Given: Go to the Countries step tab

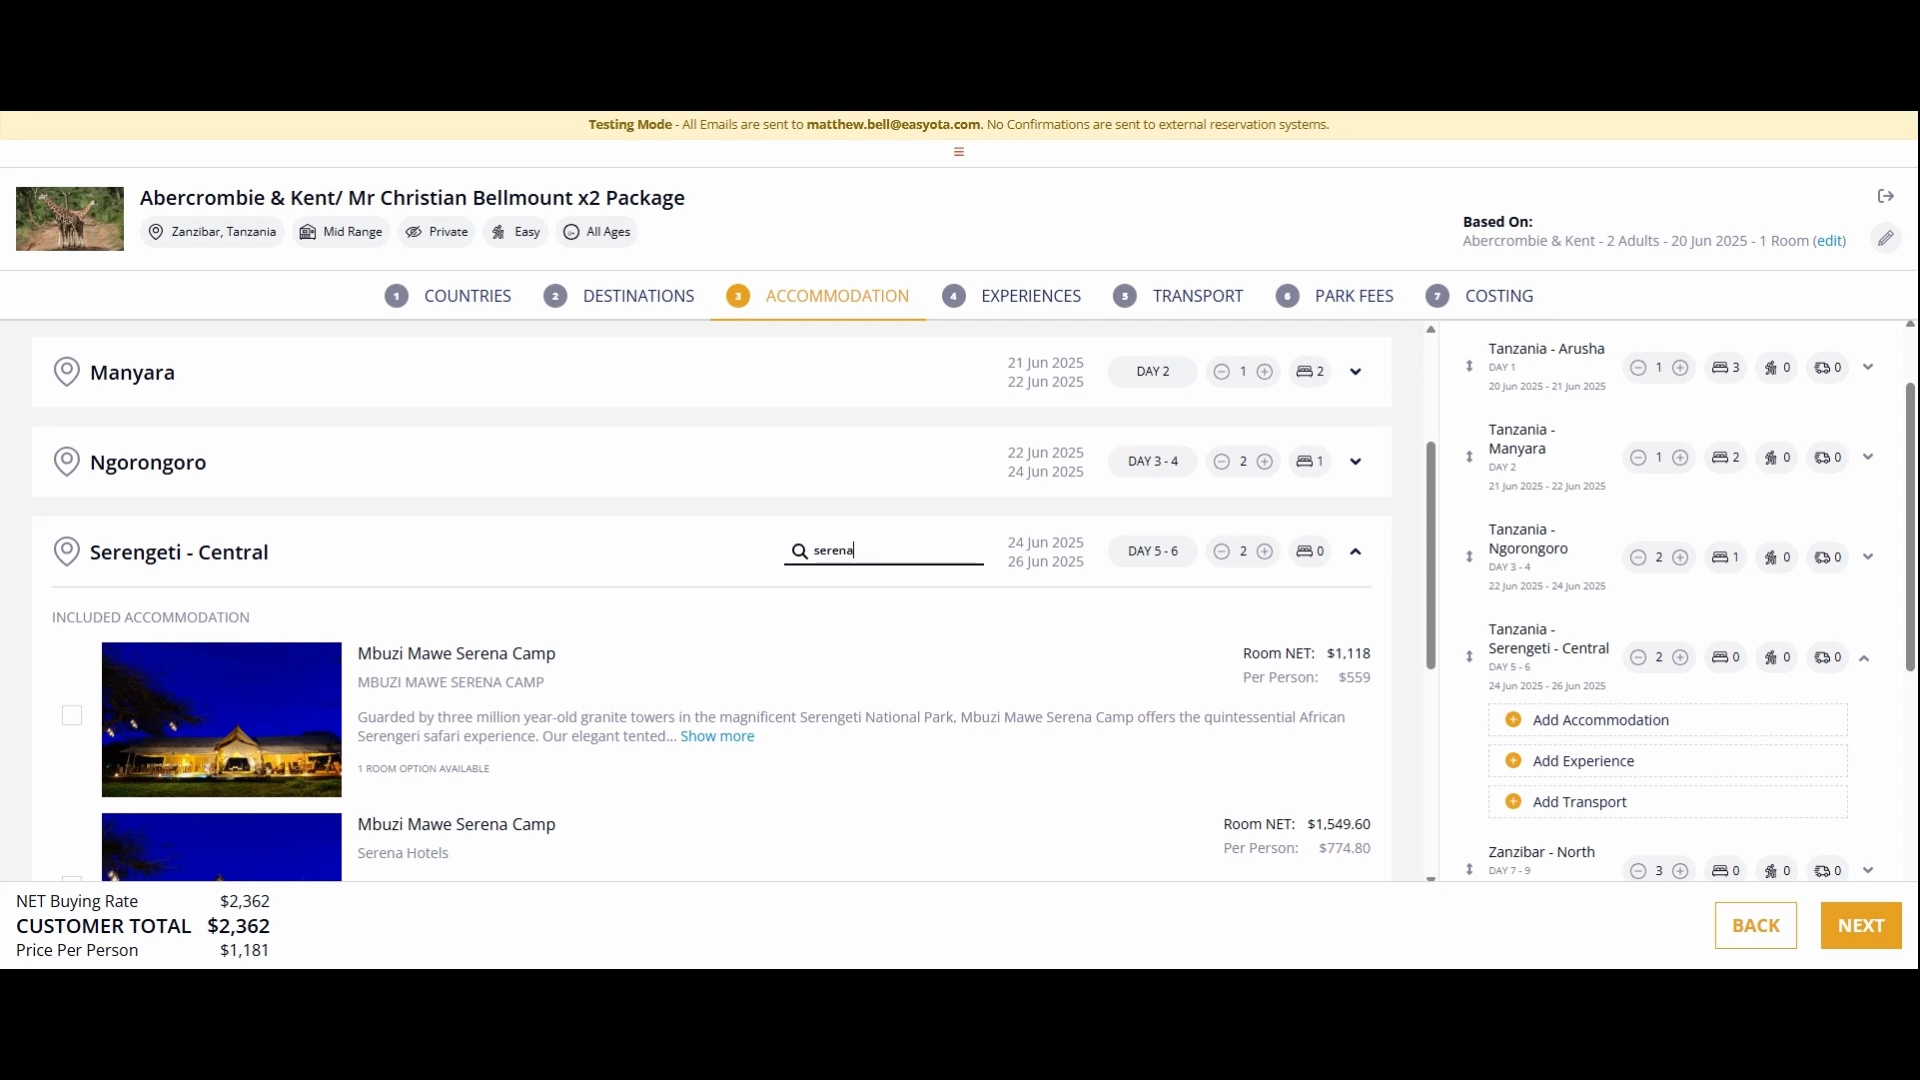Looking at the screenshot, I should (x=448, y=296).
